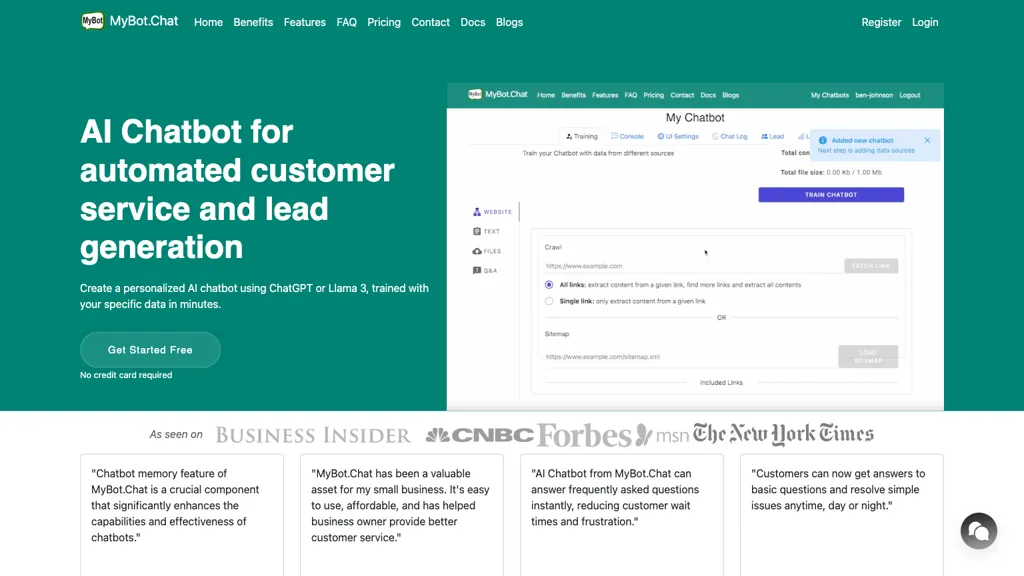The image size is (1024, 576).
Task: Click the CNBC logo
Action: pos(480,435)
